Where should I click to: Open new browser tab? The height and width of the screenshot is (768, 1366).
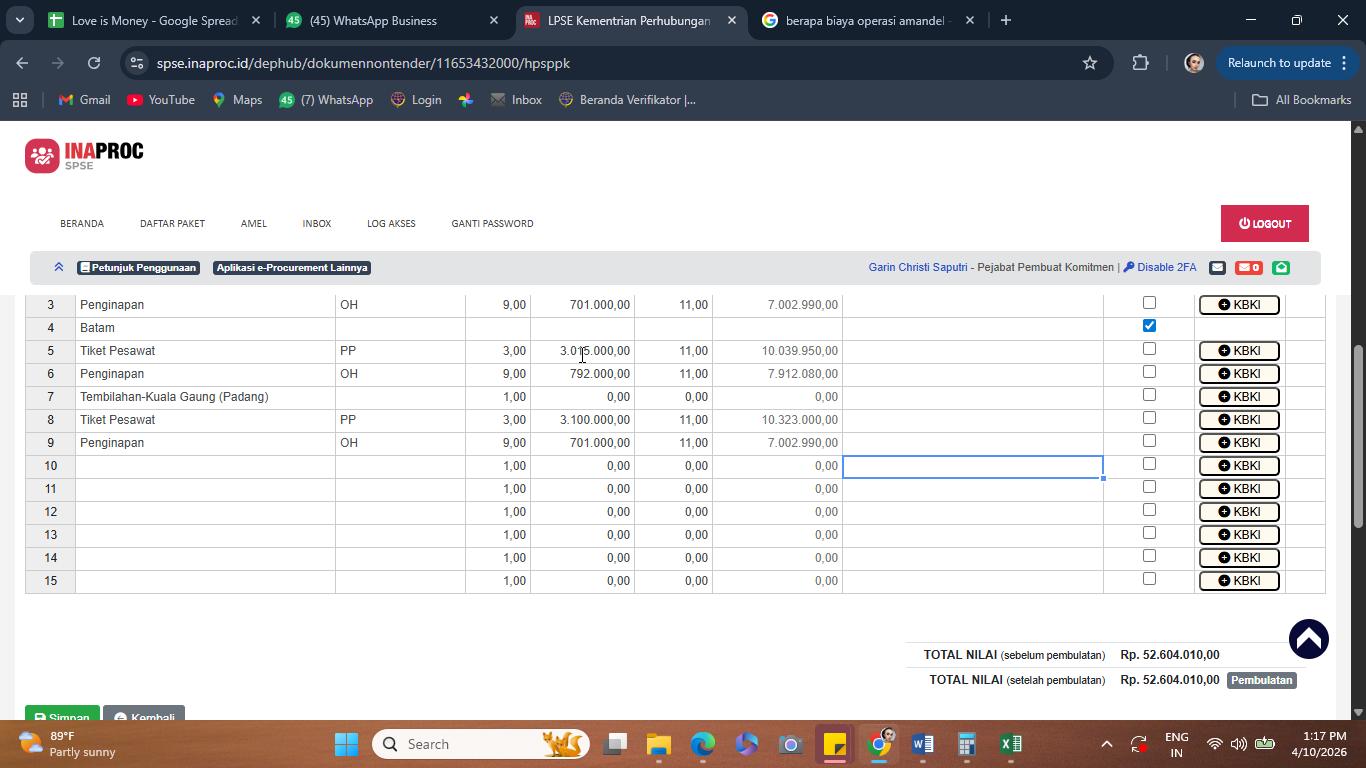[1005, 20]
